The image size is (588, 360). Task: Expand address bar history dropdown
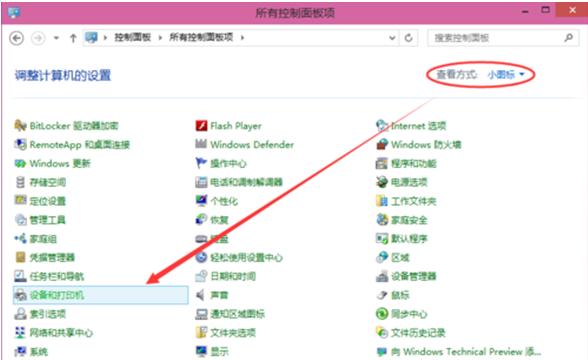pos(392,38)
